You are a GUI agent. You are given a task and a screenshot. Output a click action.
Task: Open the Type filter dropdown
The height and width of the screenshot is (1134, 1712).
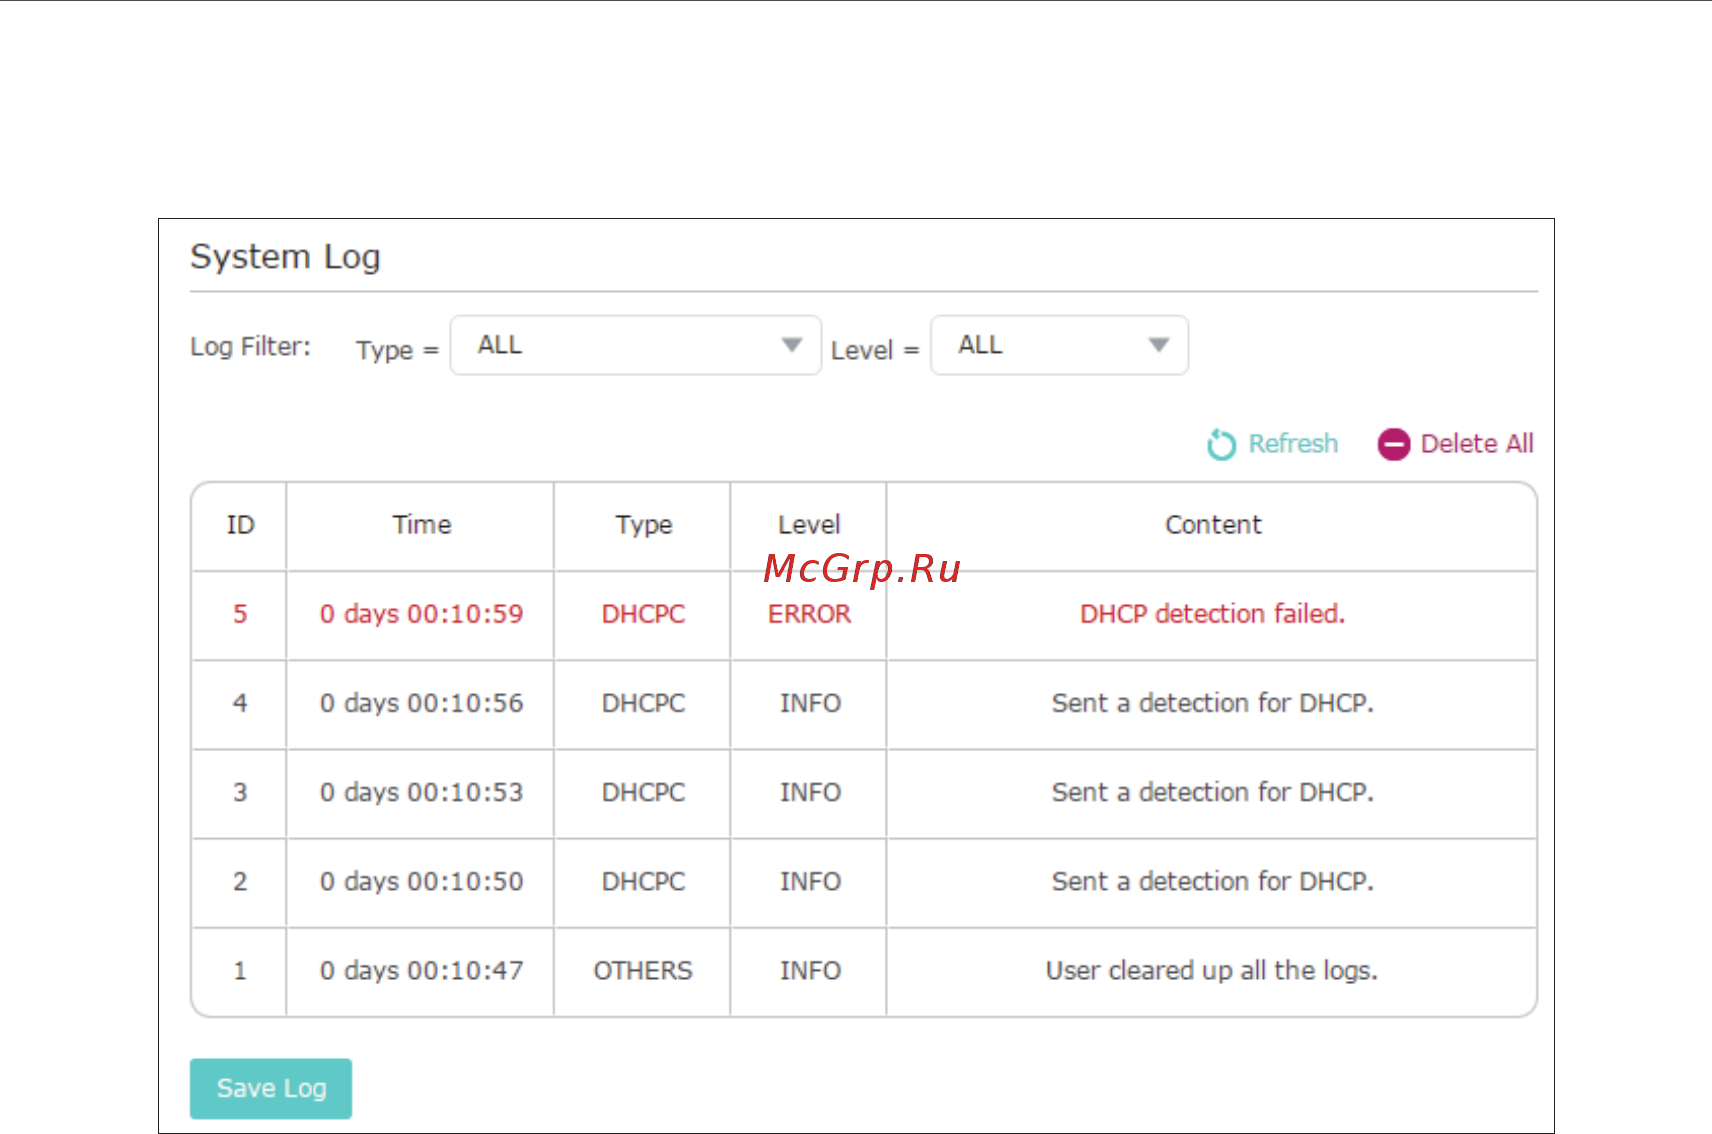tap(636, 345)
